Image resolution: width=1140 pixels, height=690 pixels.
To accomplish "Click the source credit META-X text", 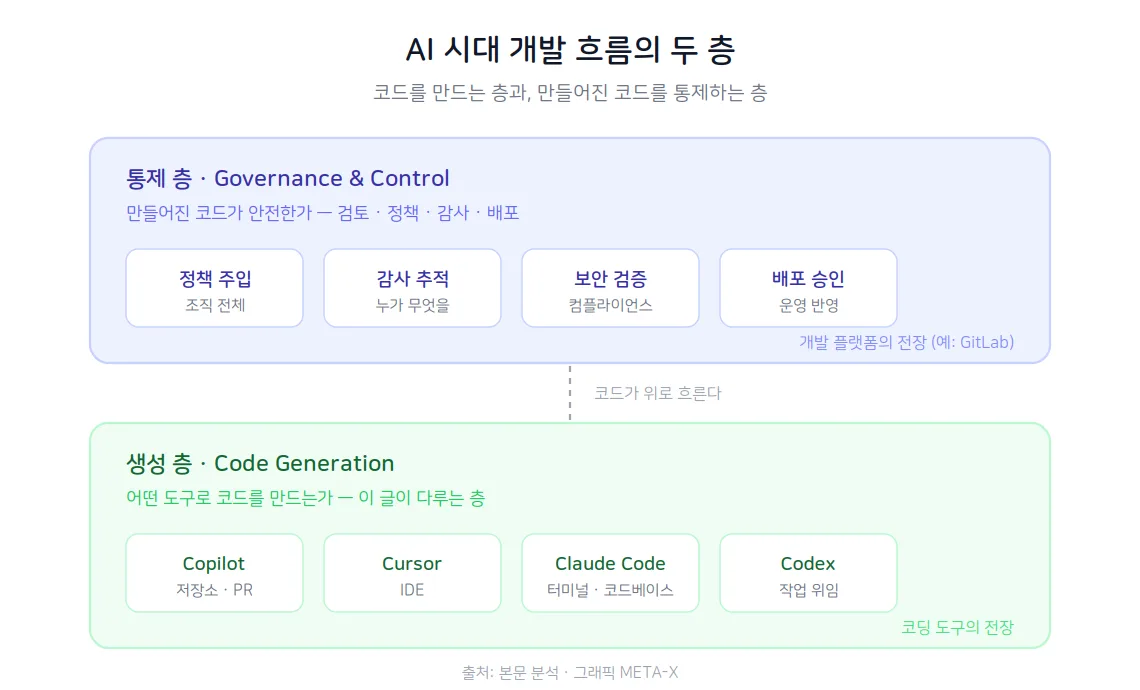I will point(570,672).
